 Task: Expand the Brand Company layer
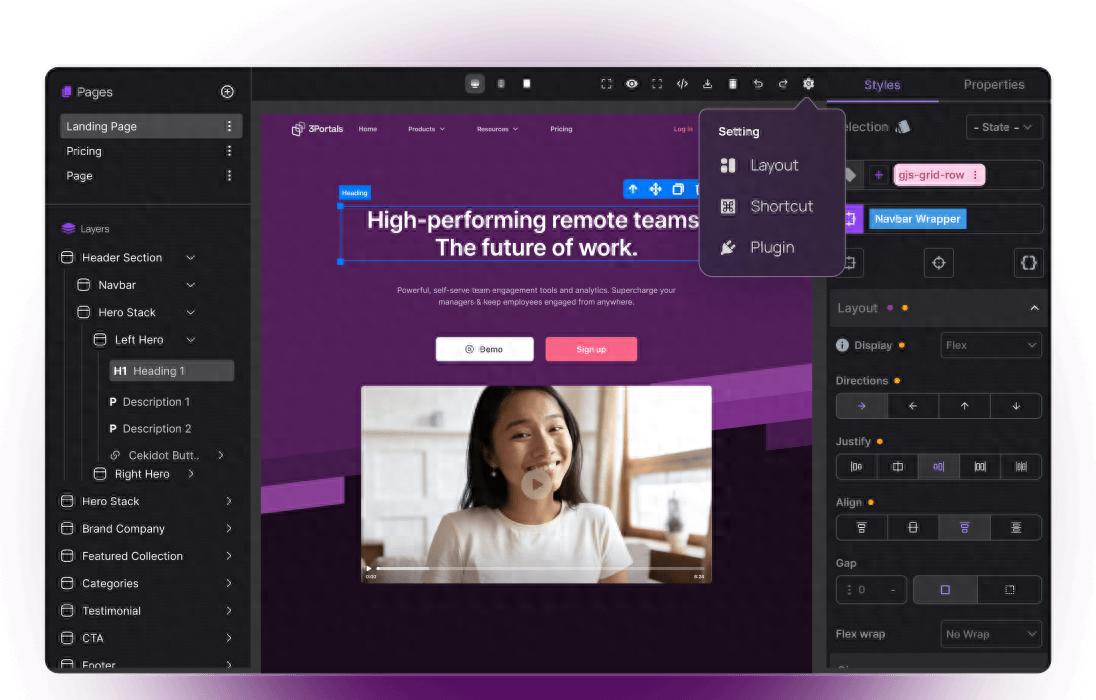[229, 529]
